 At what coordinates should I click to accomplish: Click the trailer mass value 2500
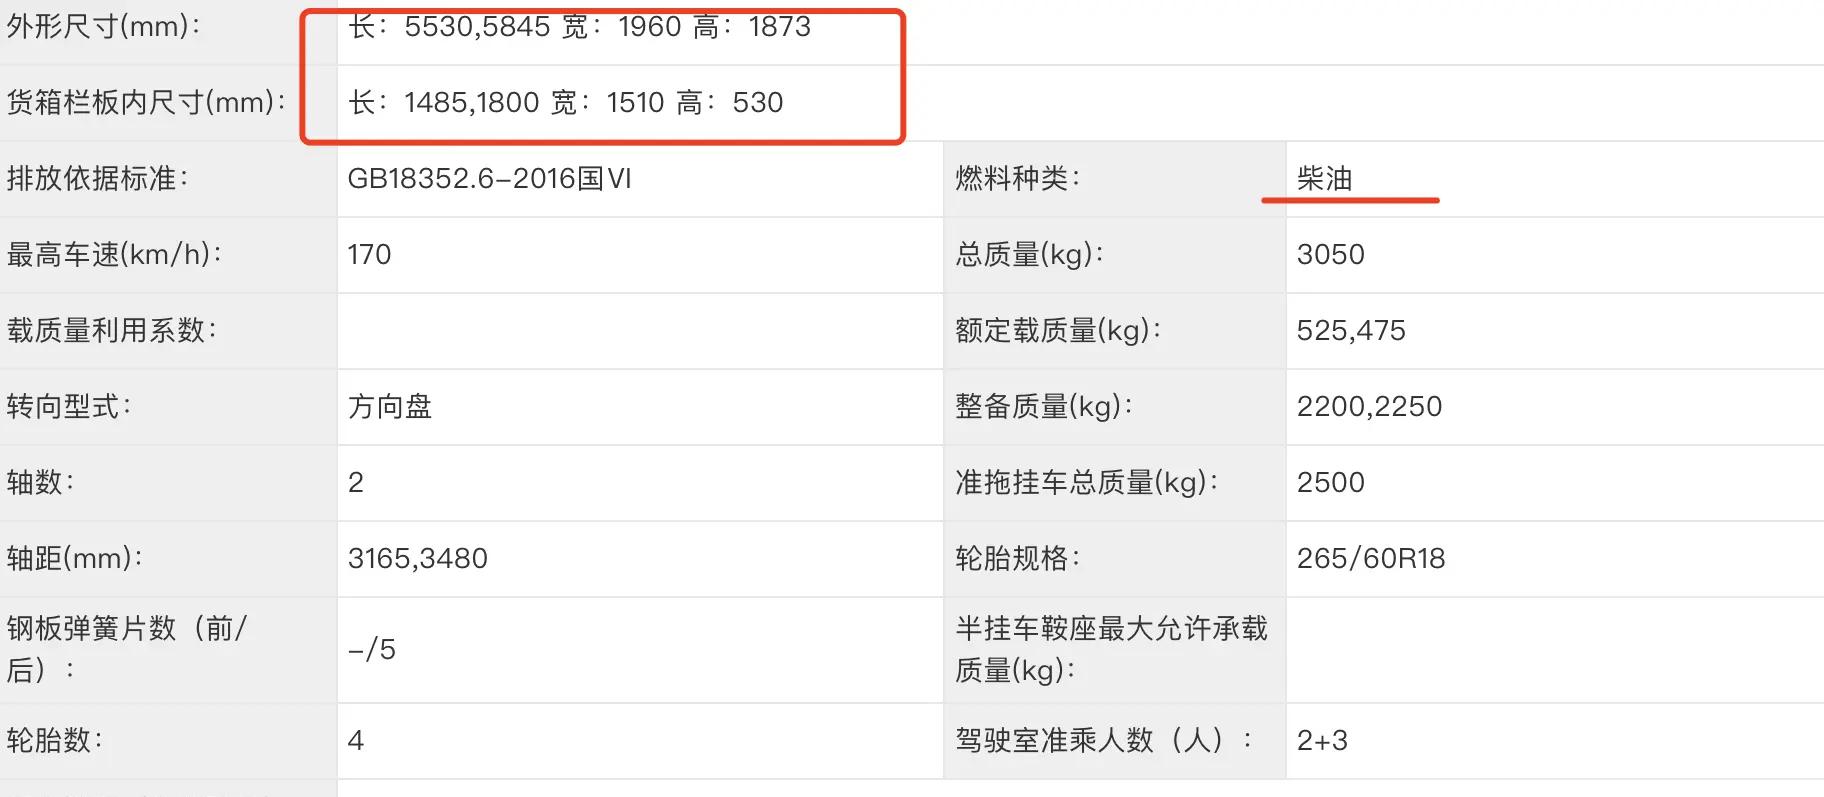coord(1330,483)
